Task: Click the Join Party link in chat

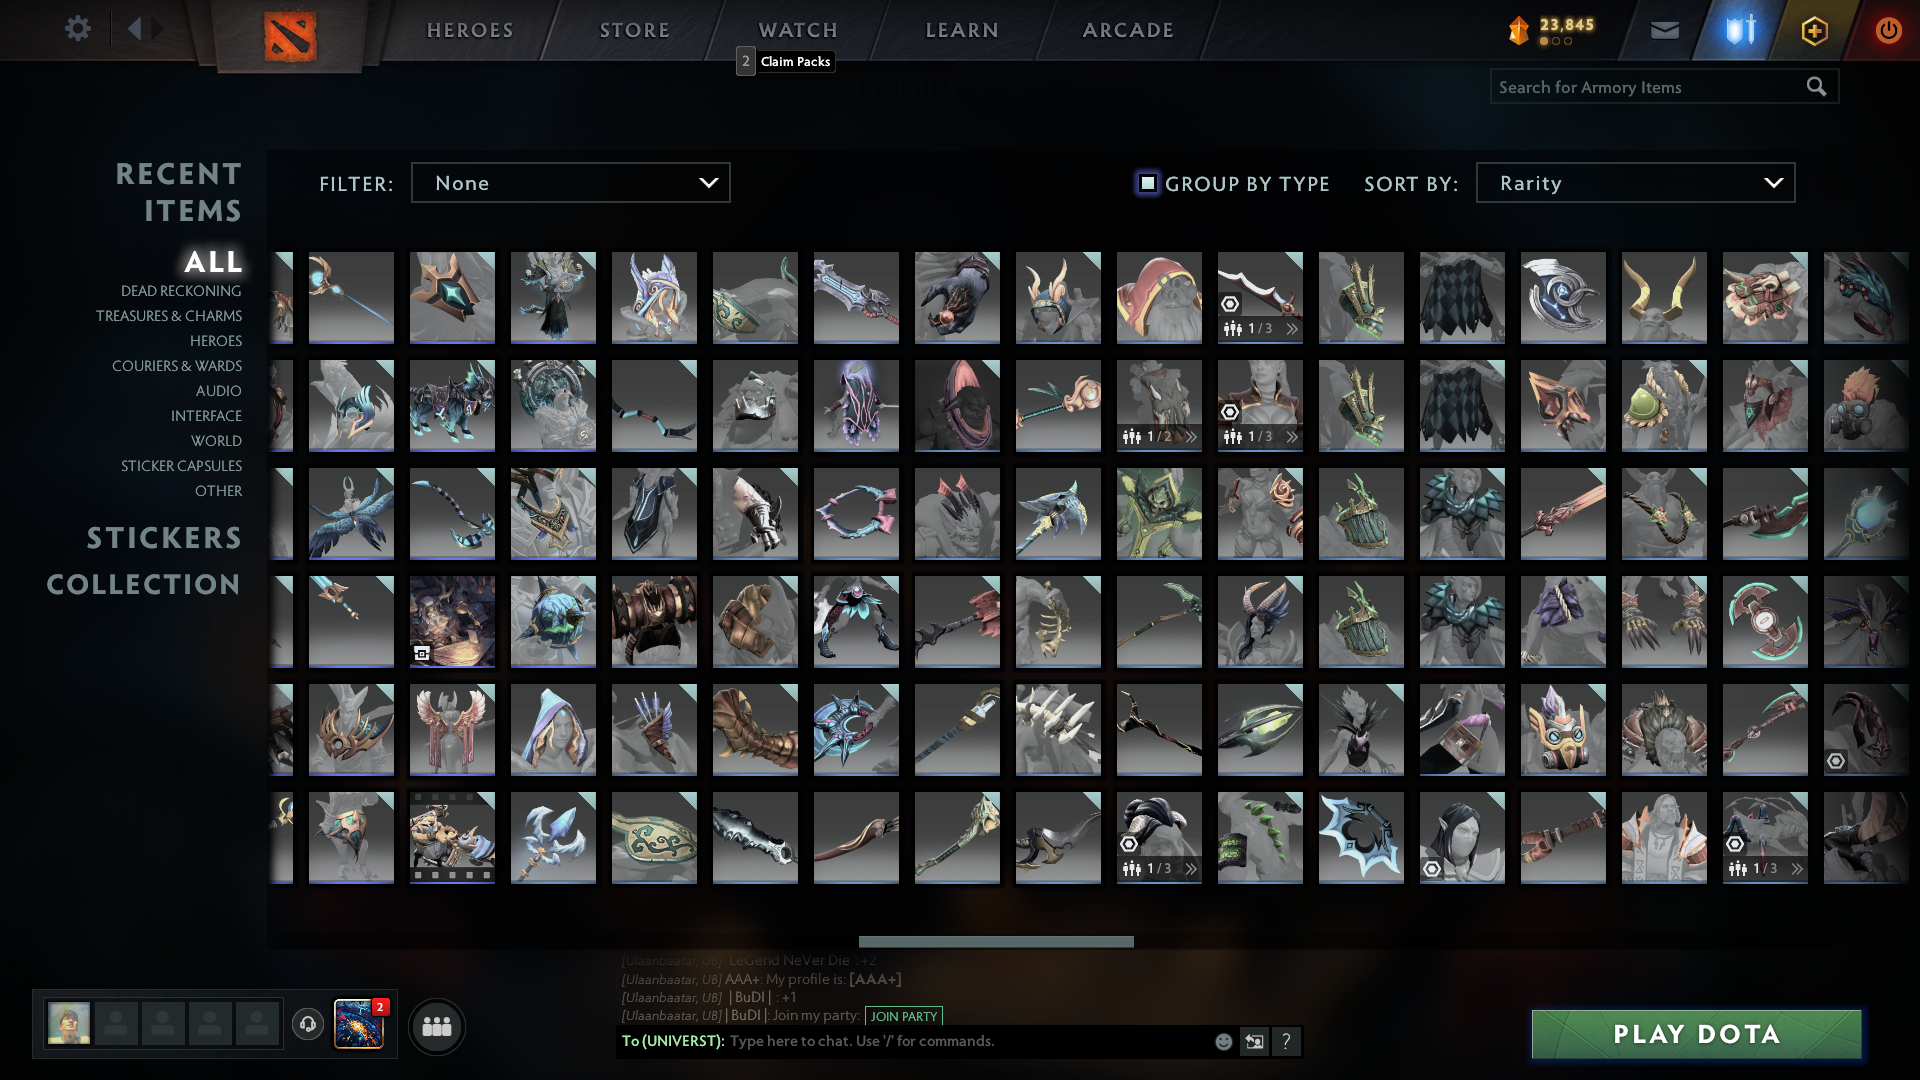Action: point(903,1016)
